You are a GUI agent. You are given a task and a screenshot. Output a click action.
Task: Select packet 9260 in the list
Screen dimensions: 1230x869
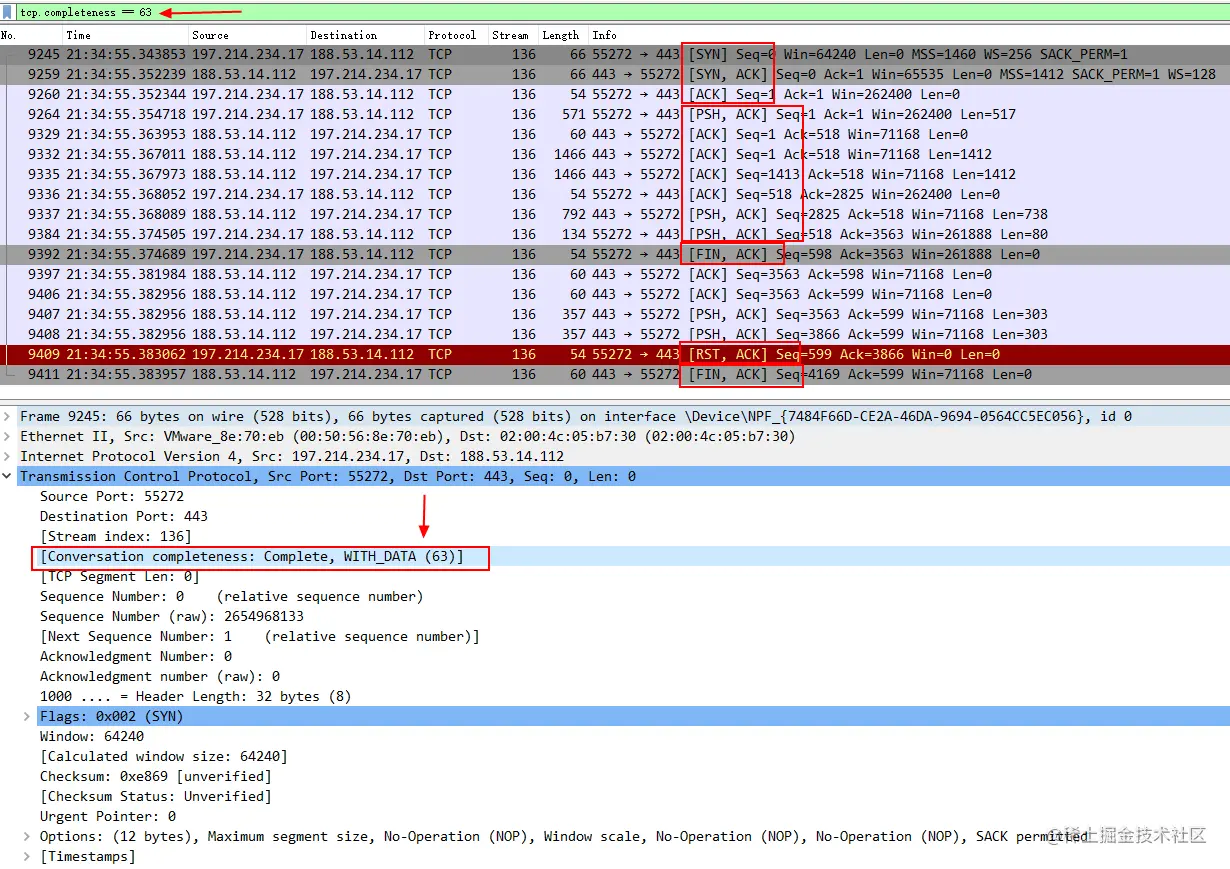[x=615, y=94]
